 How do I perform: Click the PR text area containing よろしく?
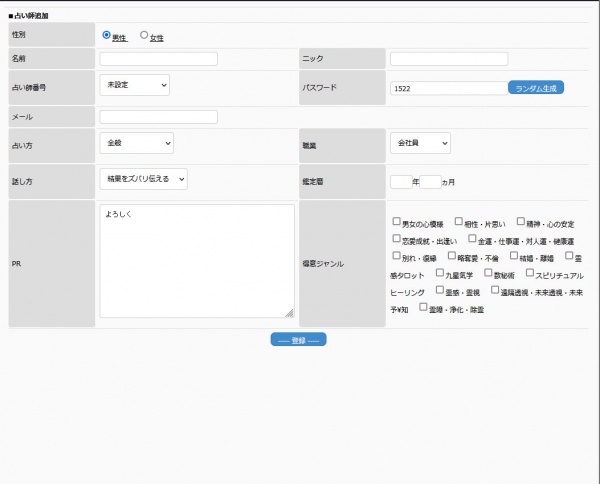(197, 261)
